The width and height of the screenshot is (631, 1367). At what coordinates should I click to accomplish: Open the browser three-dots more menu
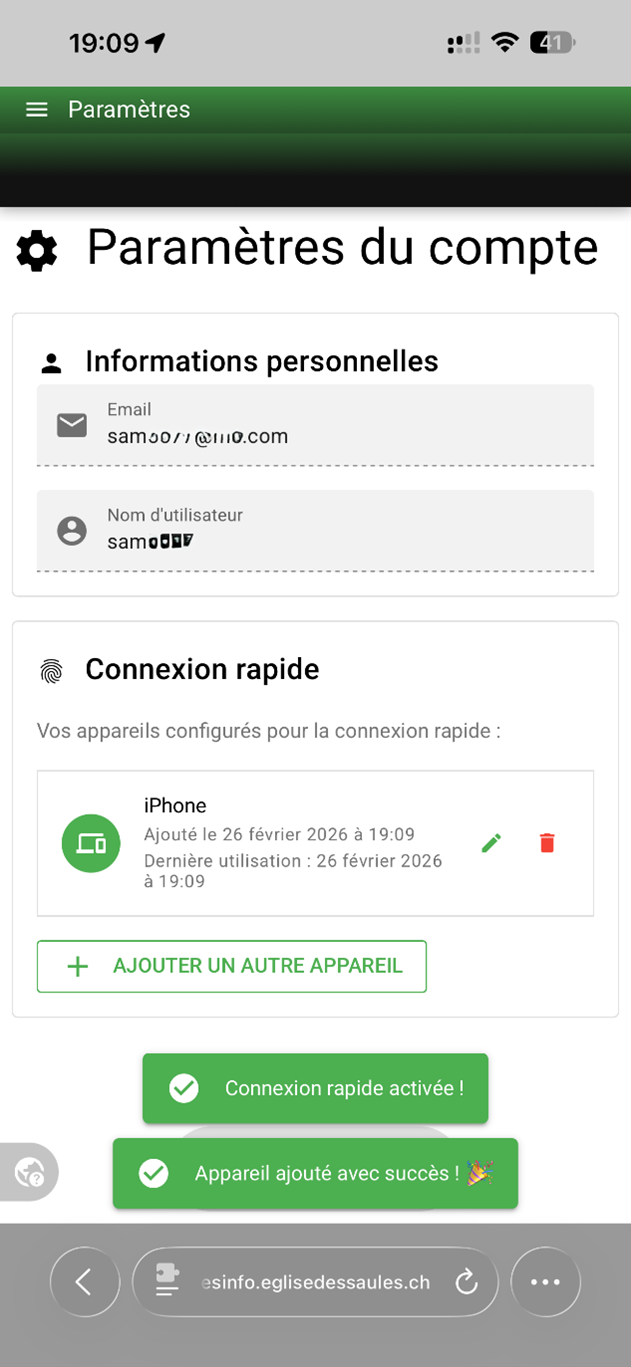(545, 1282)
